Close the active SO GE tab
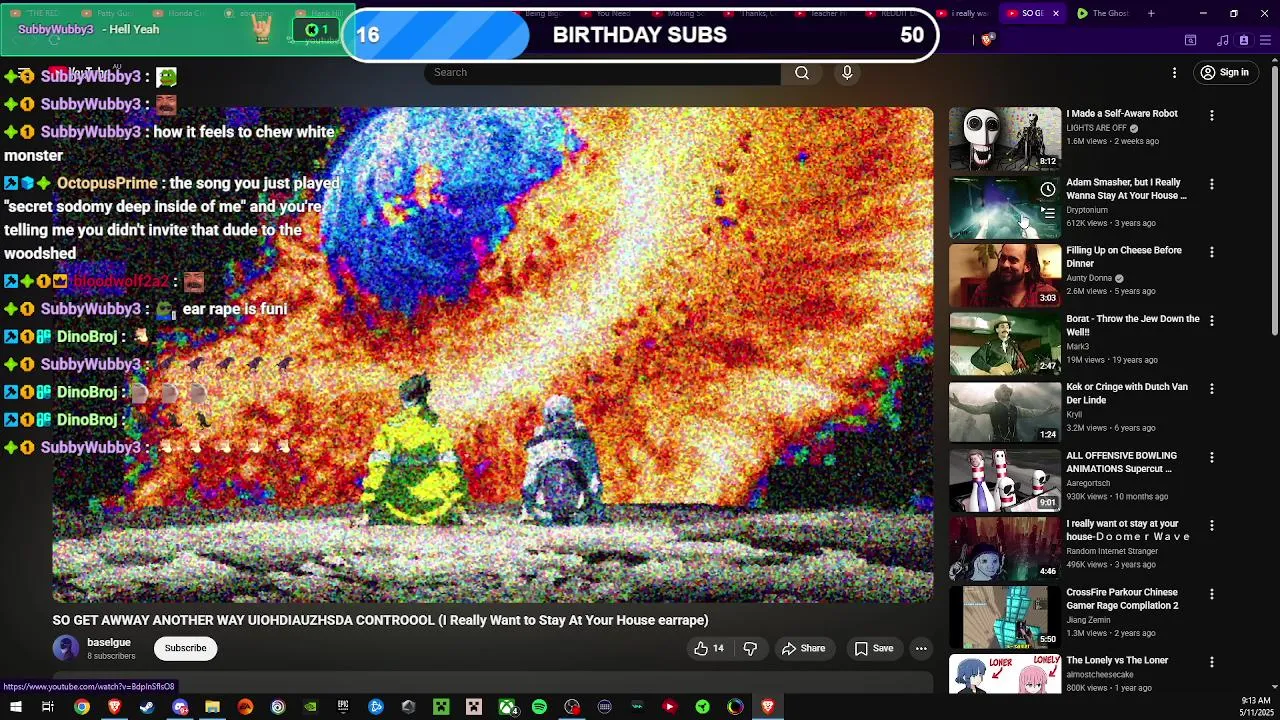Image resolution: width=1280 pixels, height=720 pixels. [1055, 13]
